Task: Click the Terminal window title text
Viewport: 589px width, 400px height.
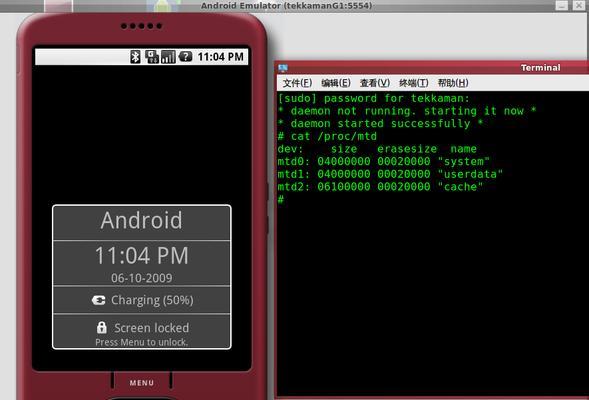Action: (541, 68)
